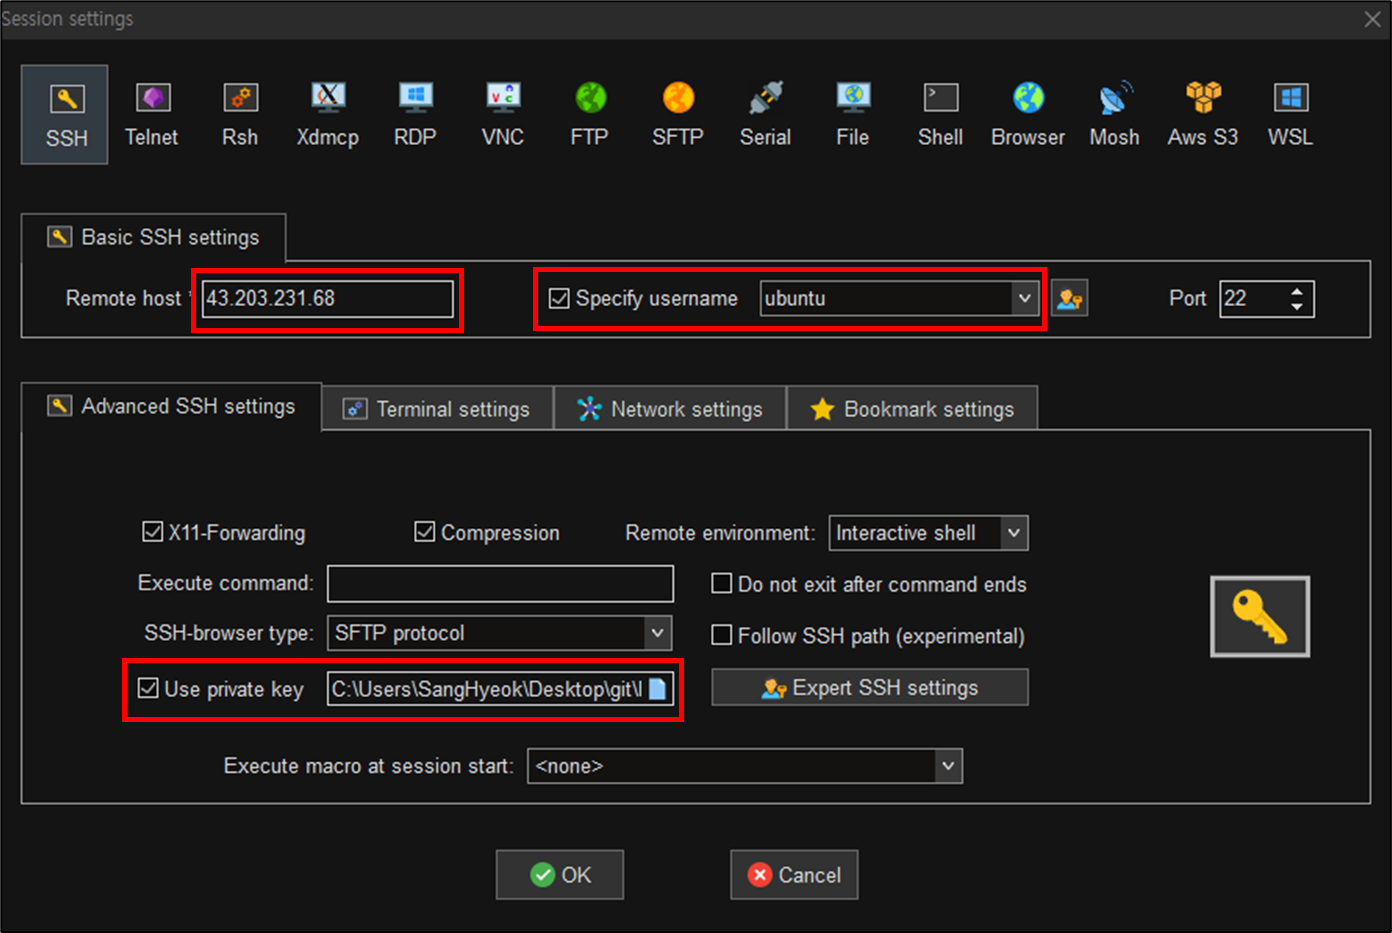Image resolution: width=1392 pixels, height=933 pixels.
Task: Open Expert SSH settings
Action: 870,688
